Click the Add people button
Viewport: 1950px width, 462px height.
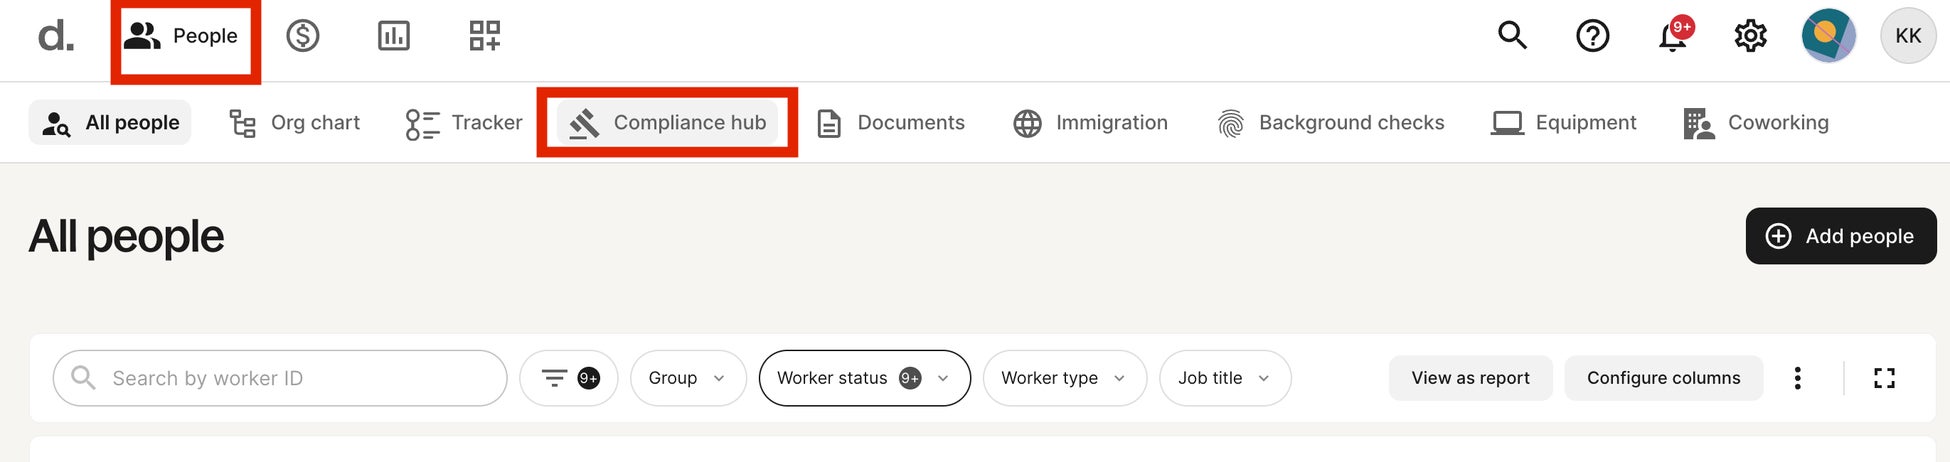coord(1840,236)
